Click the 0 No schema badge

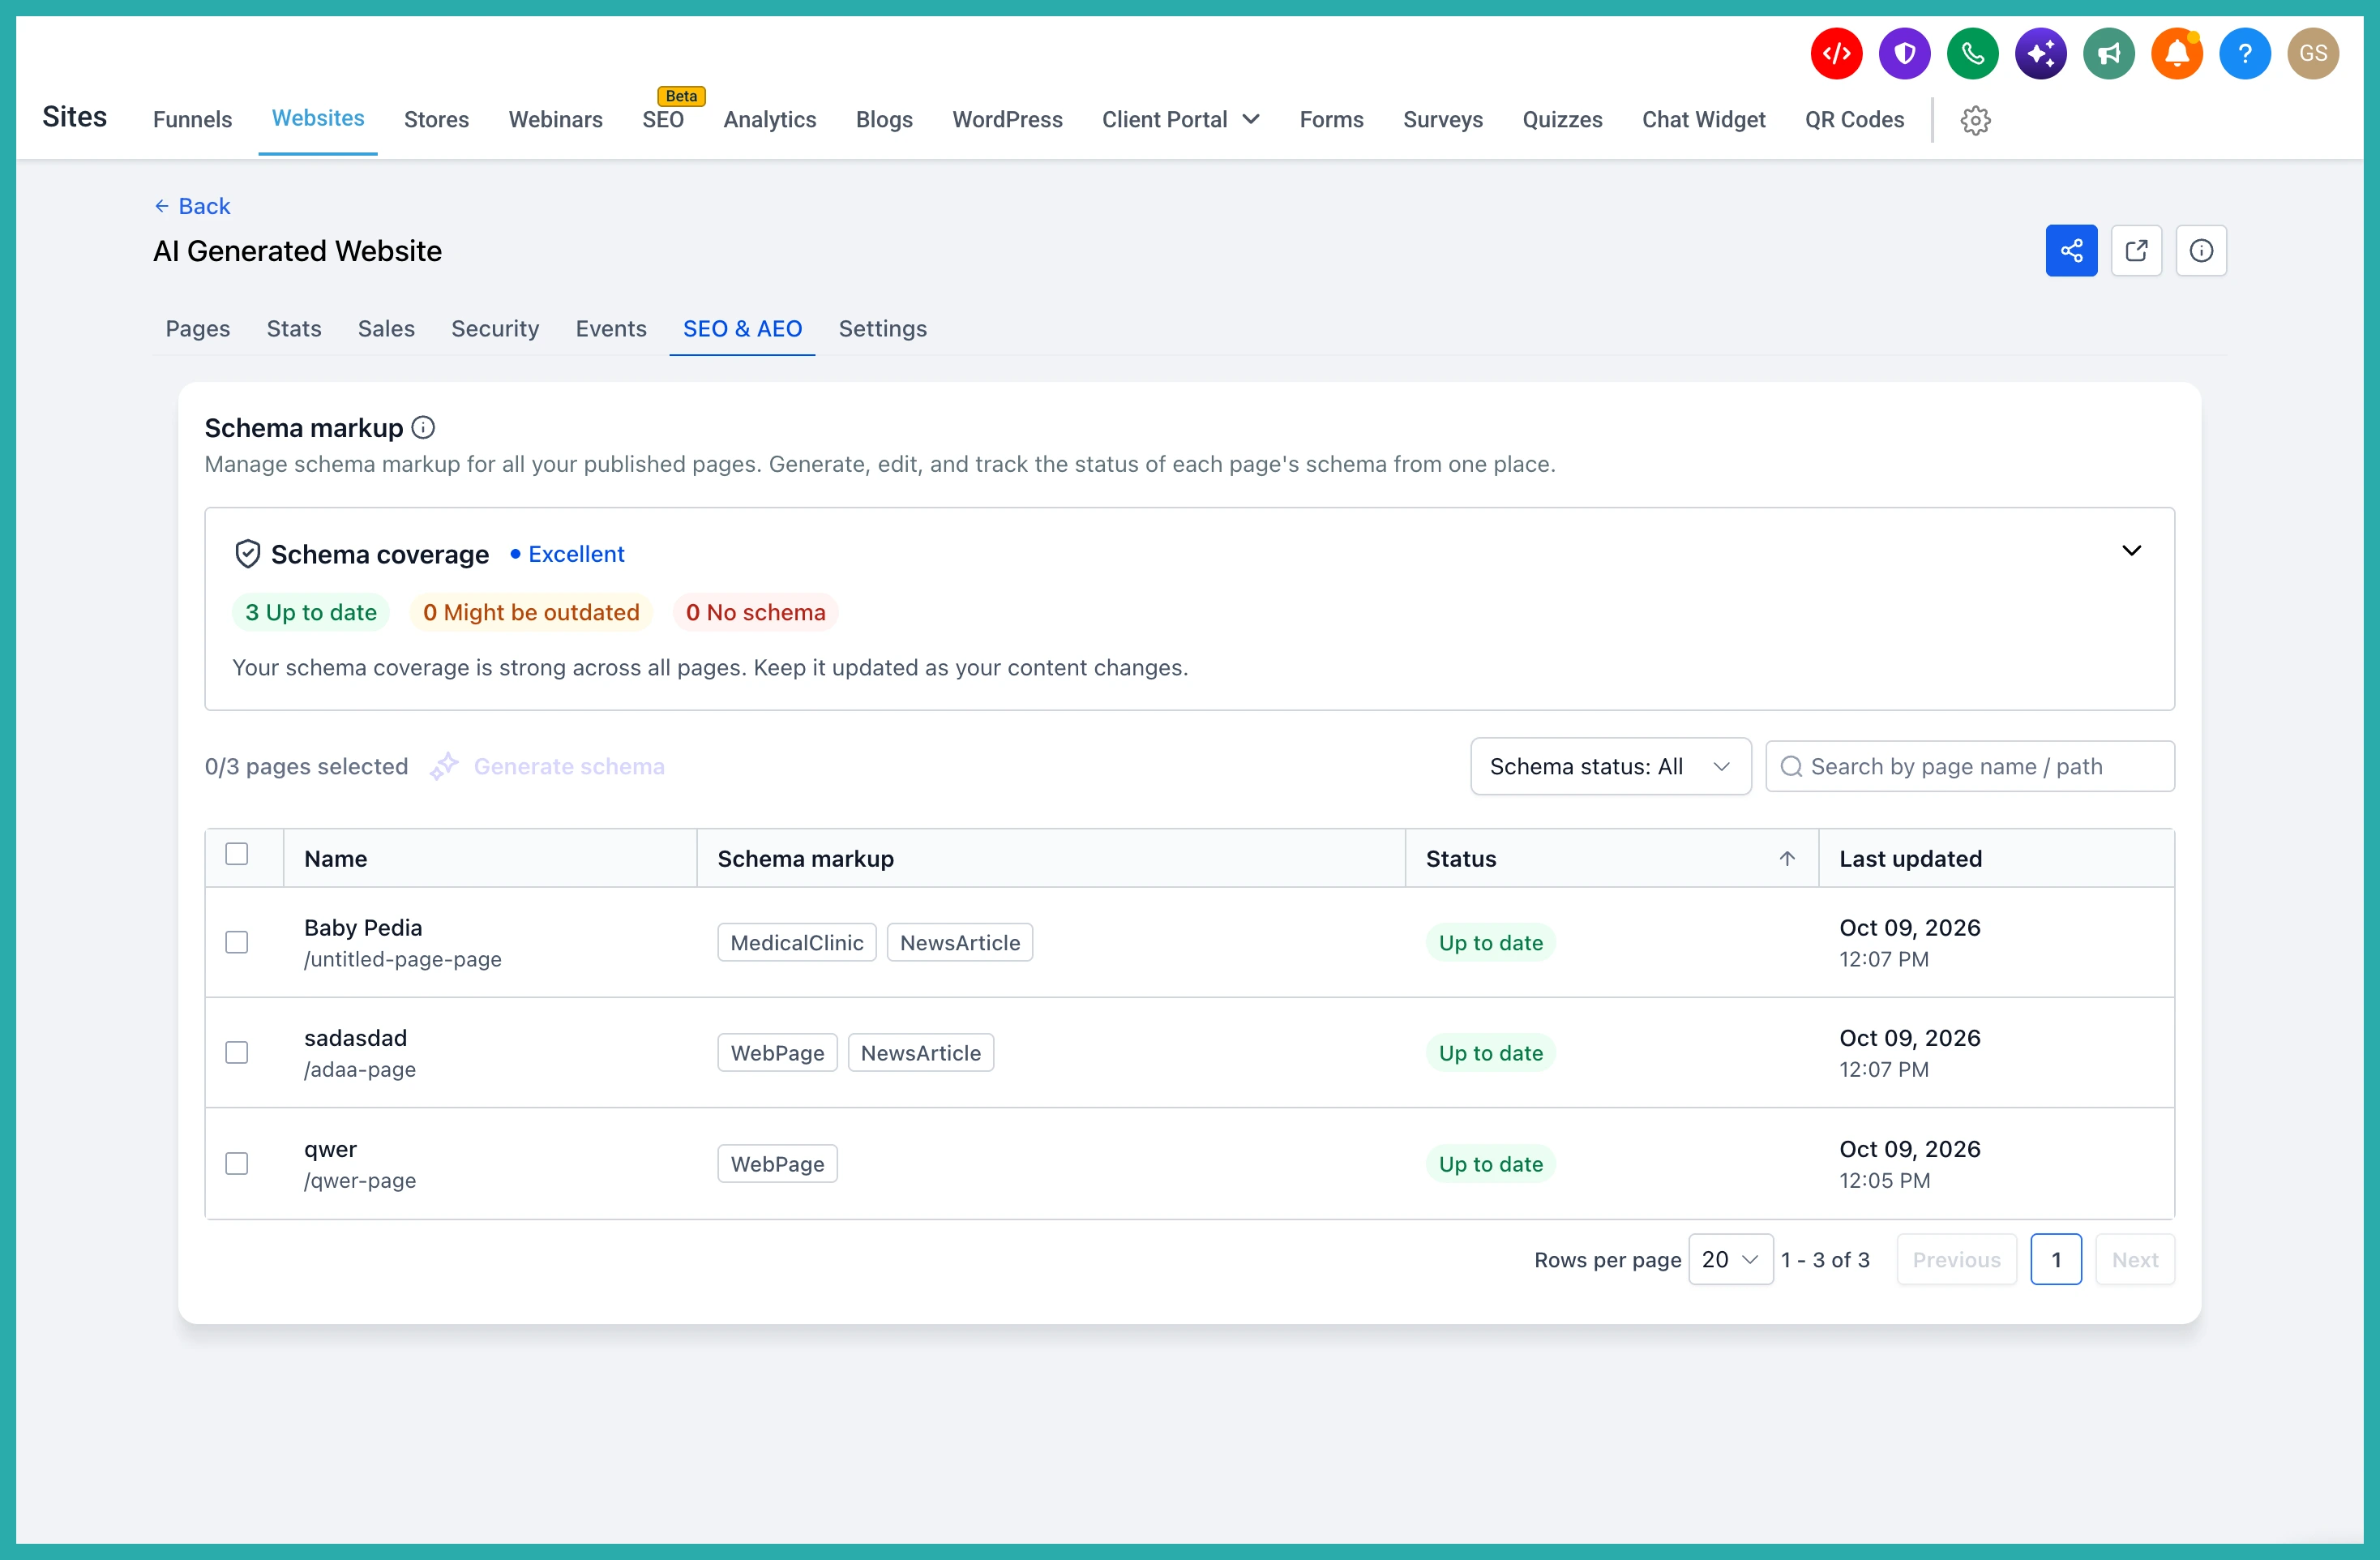coord(755,612)
